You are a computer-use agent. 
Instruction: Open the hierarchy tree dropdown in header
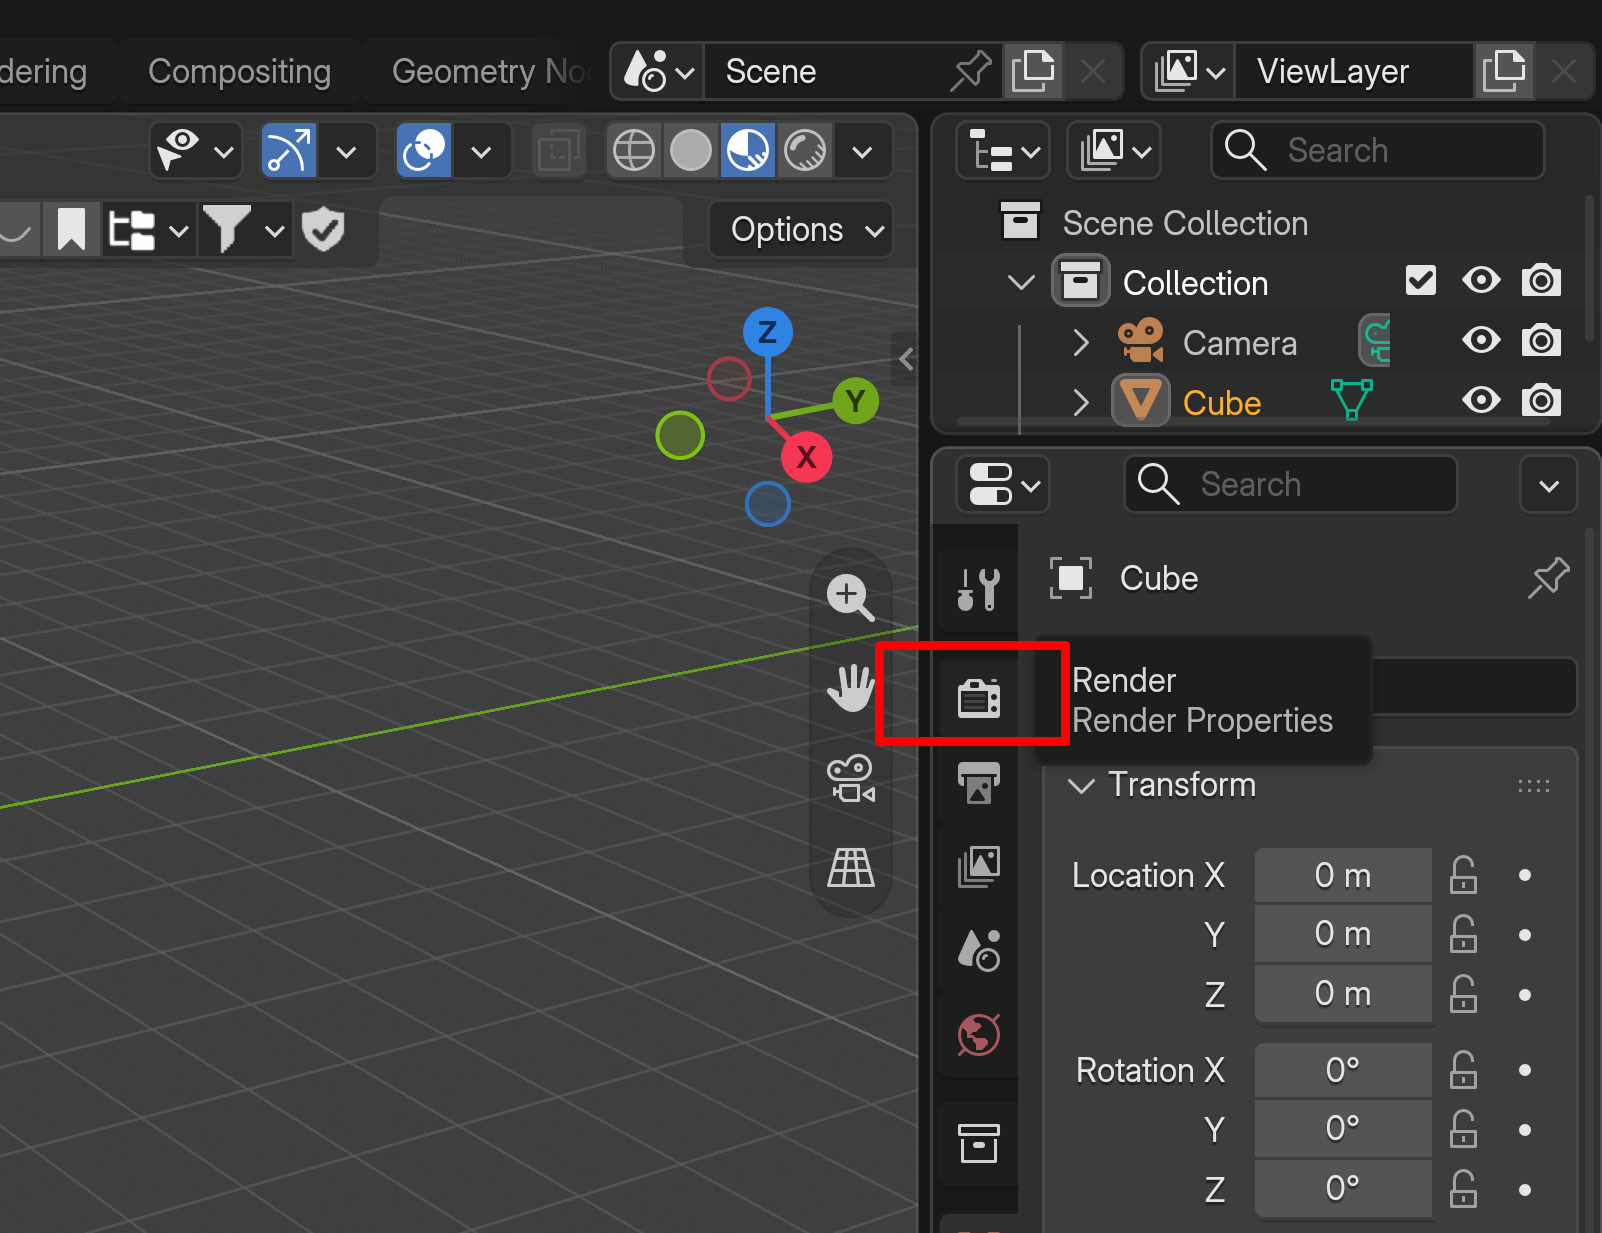(148, 230)
